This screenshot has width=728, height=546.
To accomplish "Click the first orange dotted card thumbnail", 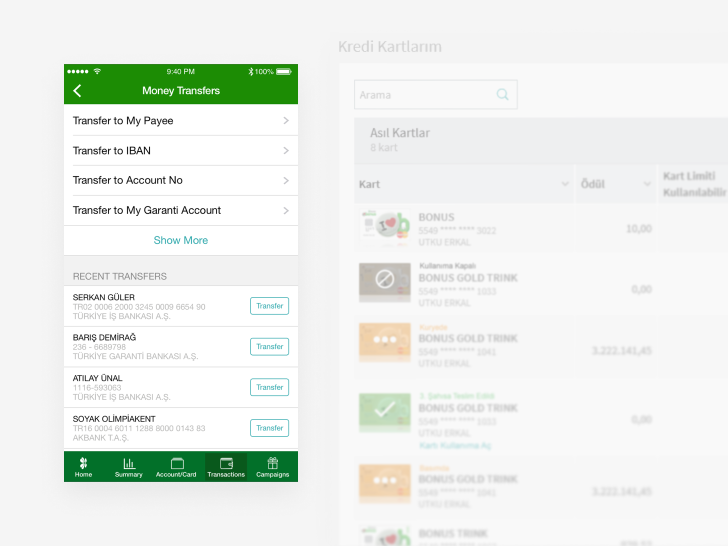I will [x=385, y=342].
